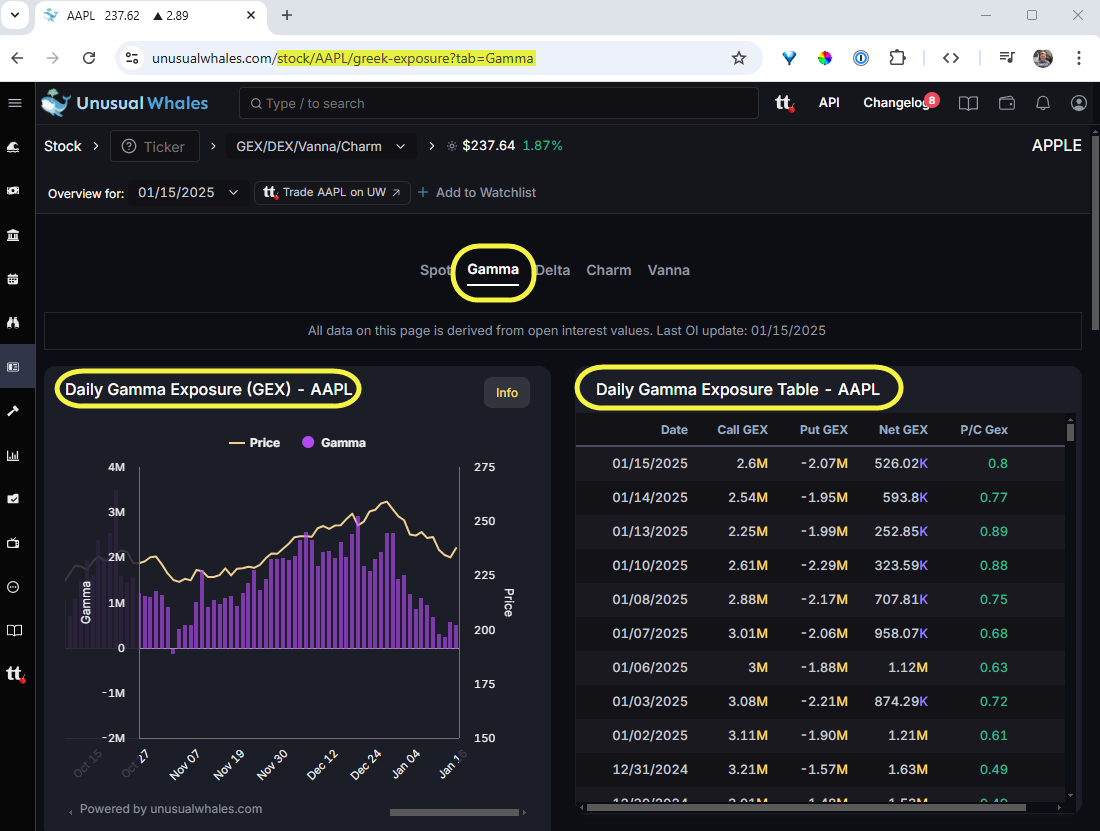Image resolution: width=1100 pixels, height=831 pixels.
Task: Select the 01/06/2025 table row date
Action: click(650, 668)
